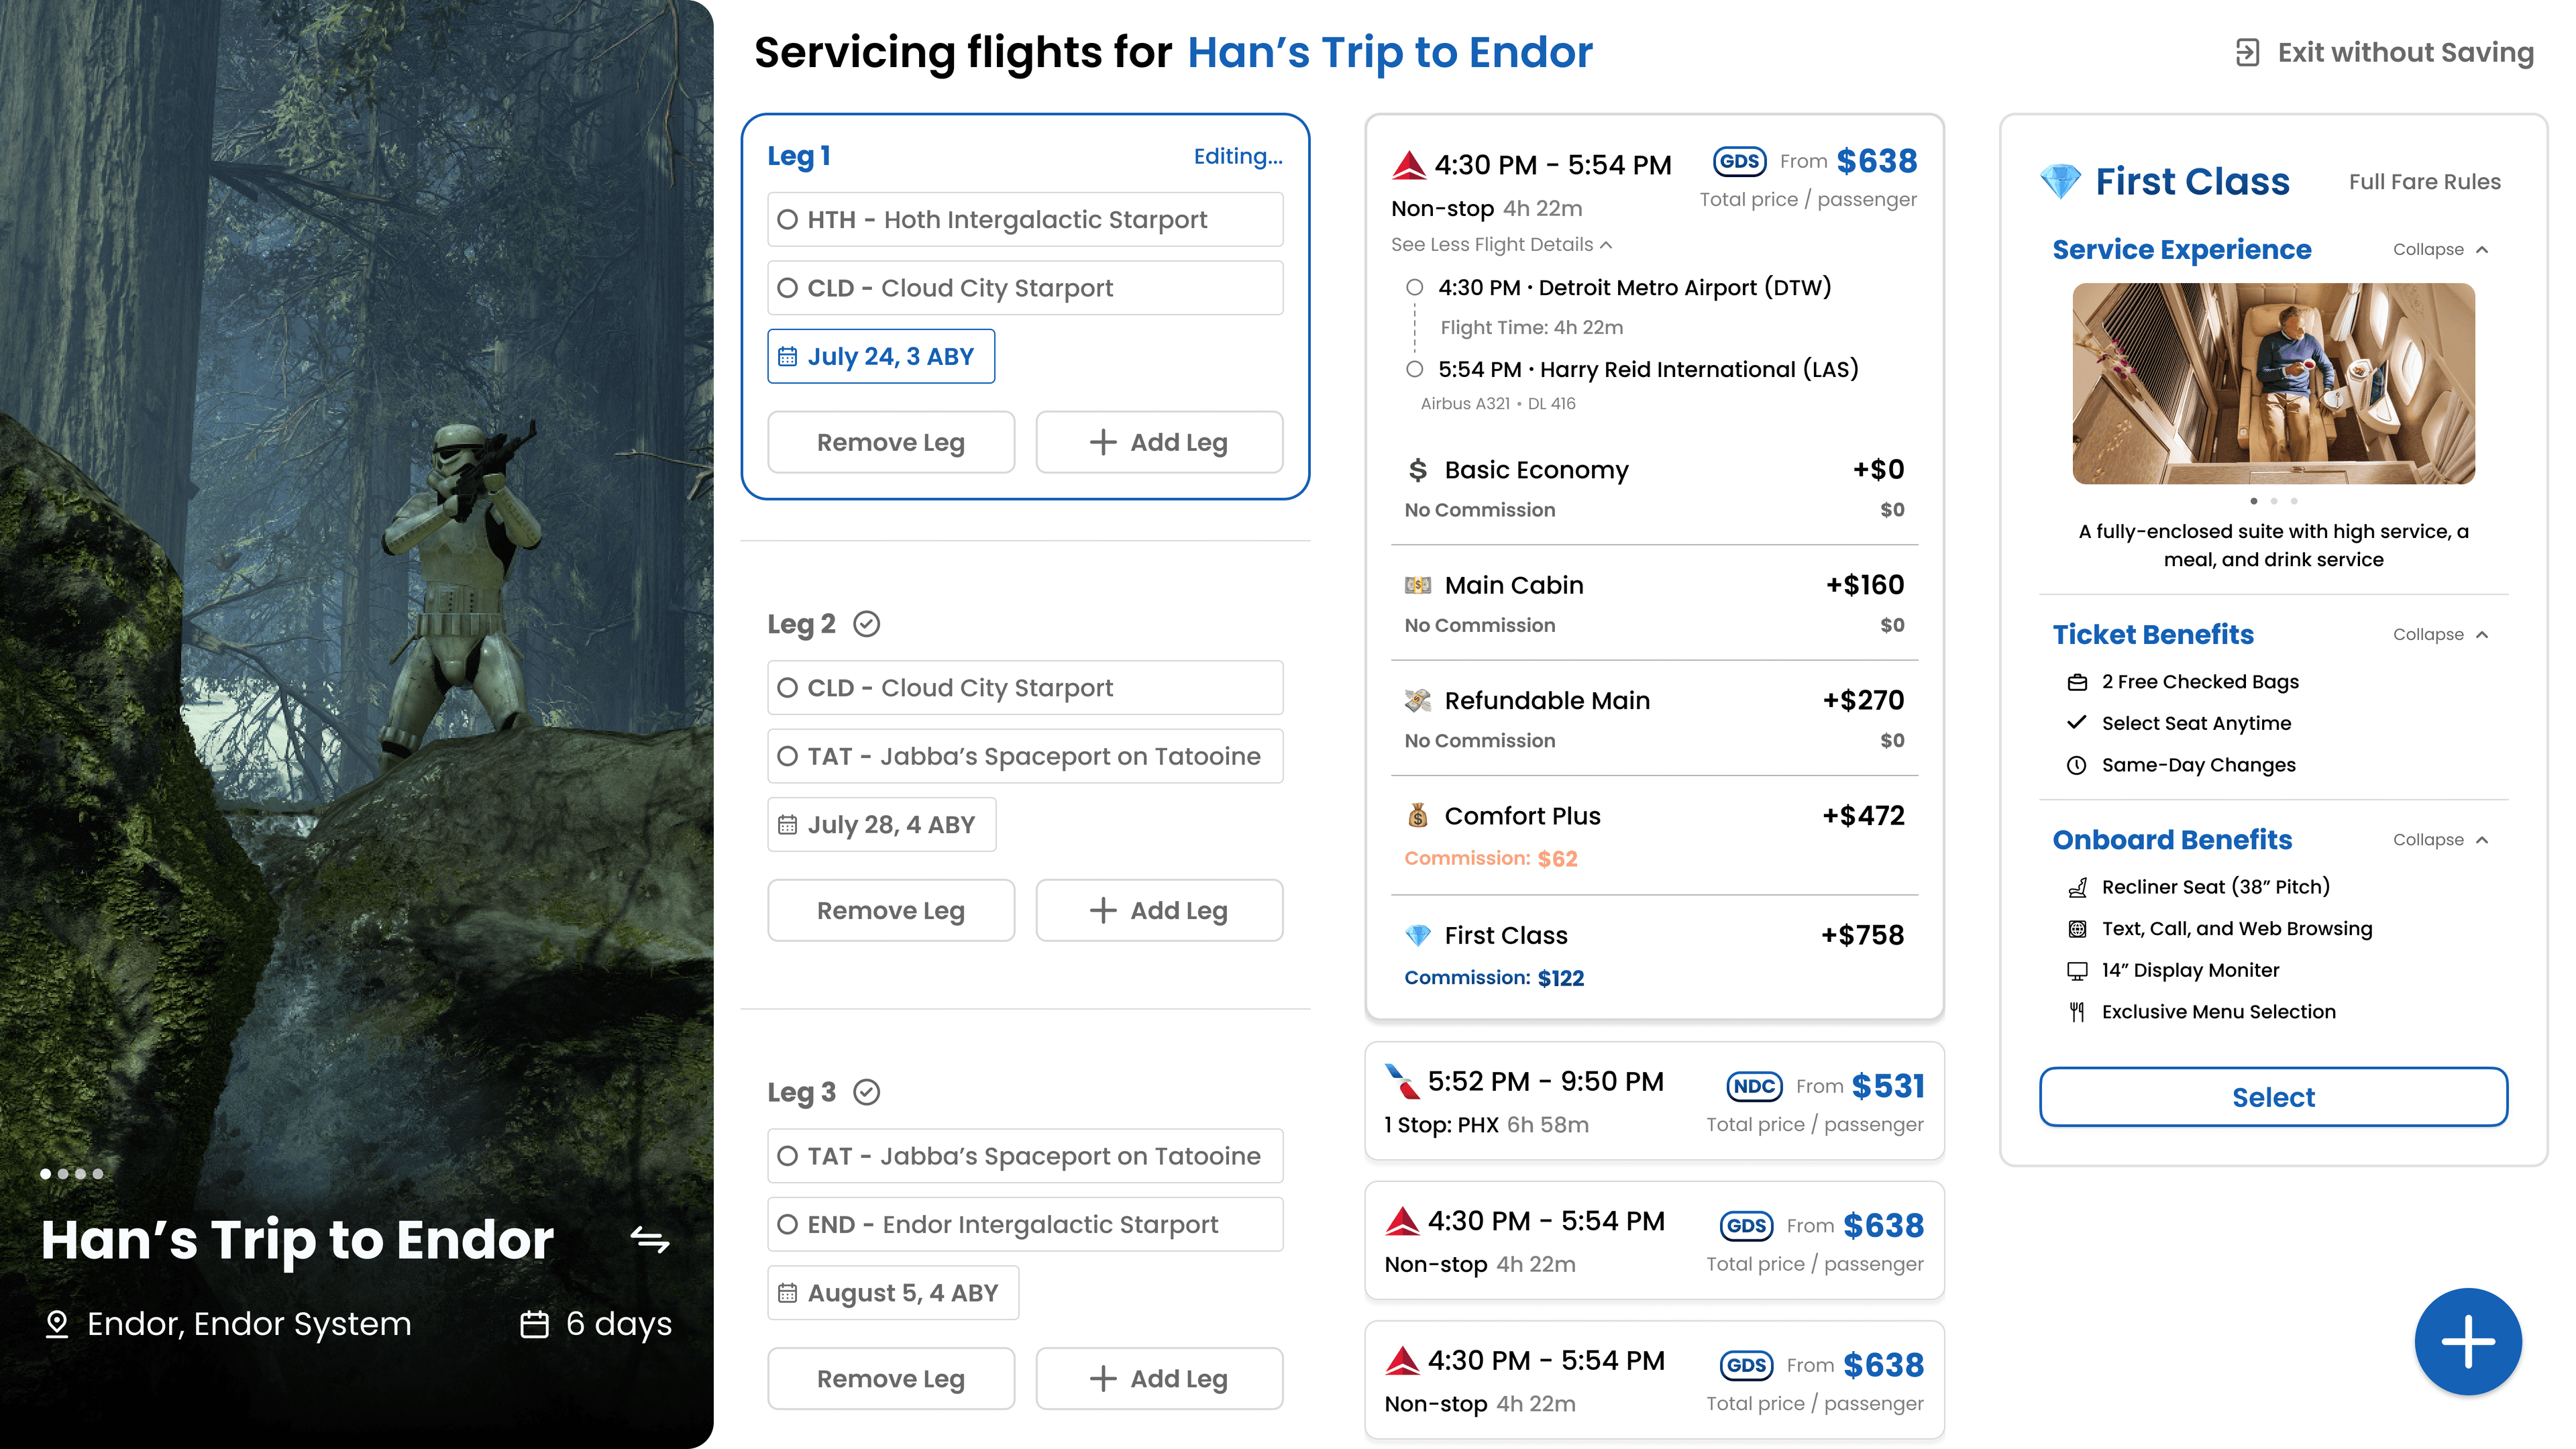Open the First Class suite photo

click(x=2273, y=383)
